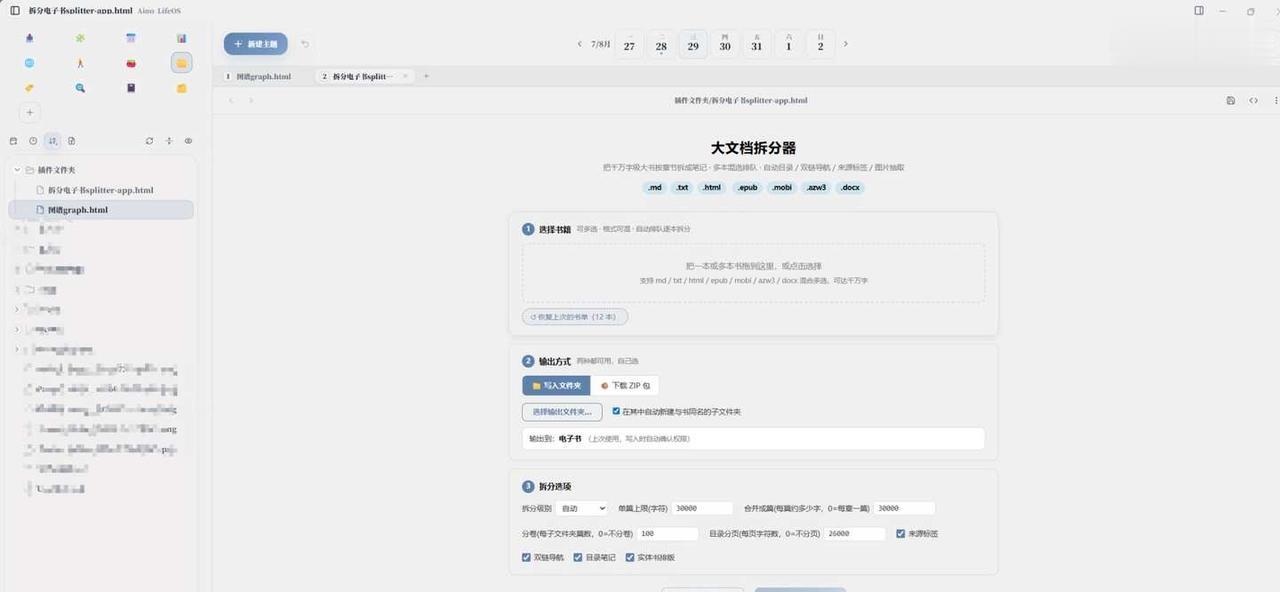Screen dimensions: 1280x592
Task: Open the calendar icon in sidebar grid
Action: [131, 38]
